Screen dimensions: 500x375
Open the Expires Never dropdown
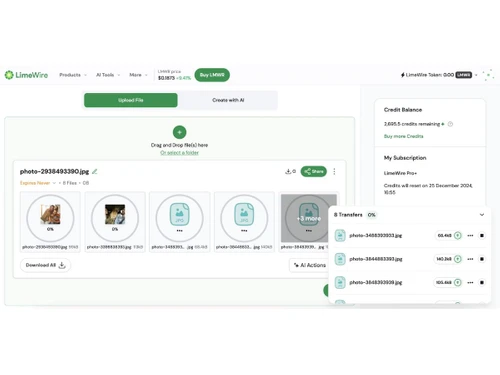tap(38, 183)
